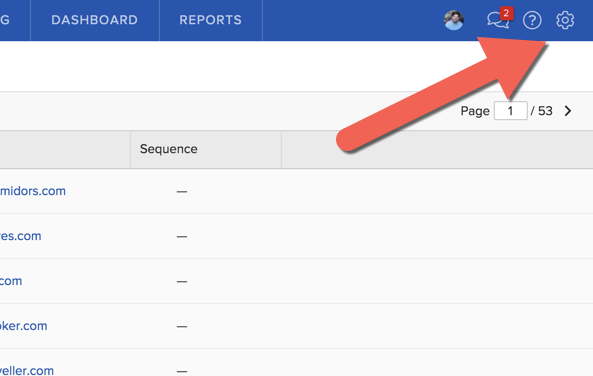Sort by the Sequence column header

tap(168, 149)
